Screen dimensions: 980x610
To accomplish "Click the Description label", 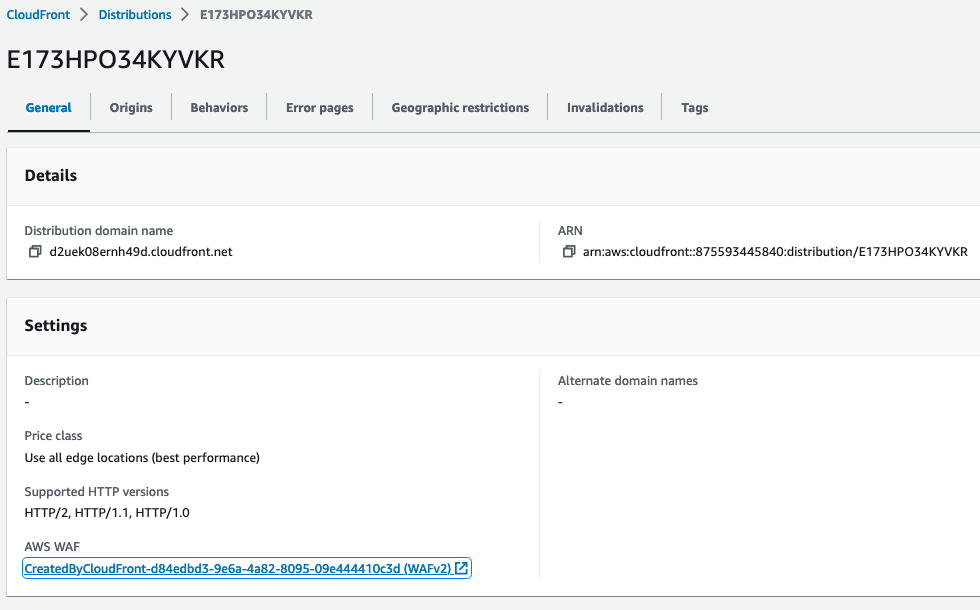I will 56,381.
